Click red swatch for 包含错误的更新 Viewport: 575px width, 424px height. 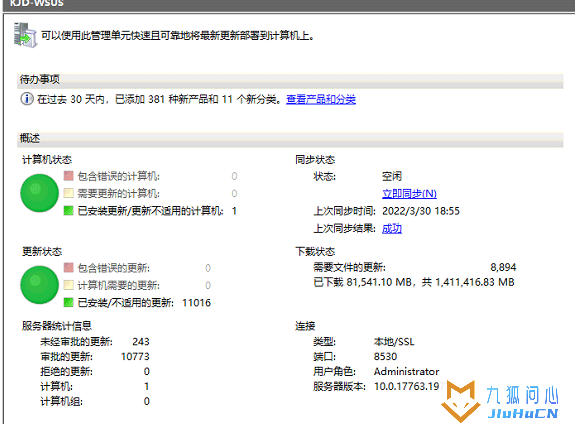click(69, 268)
